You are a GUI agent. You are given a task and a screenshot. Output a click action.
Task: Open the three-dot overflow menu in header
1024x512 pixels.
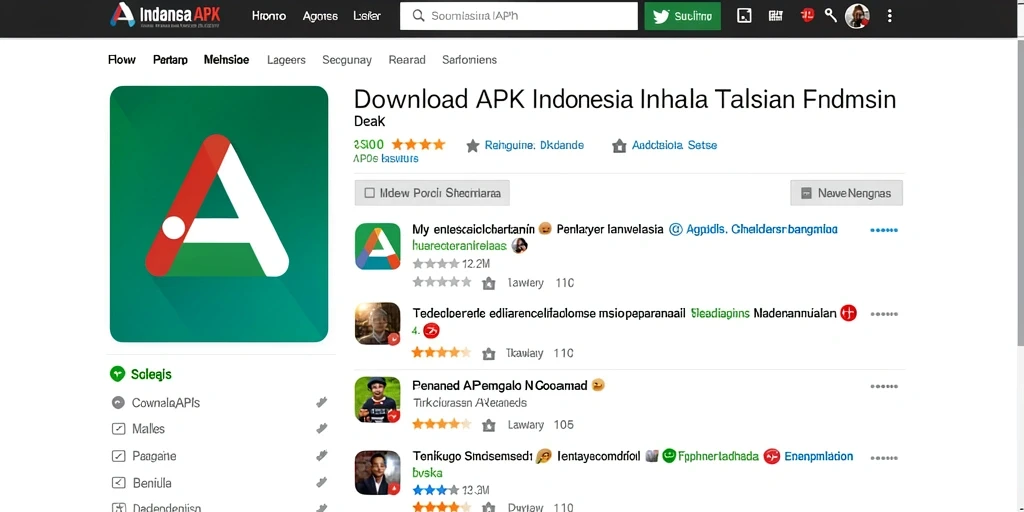pyautogui.click(x=889, y=16)
